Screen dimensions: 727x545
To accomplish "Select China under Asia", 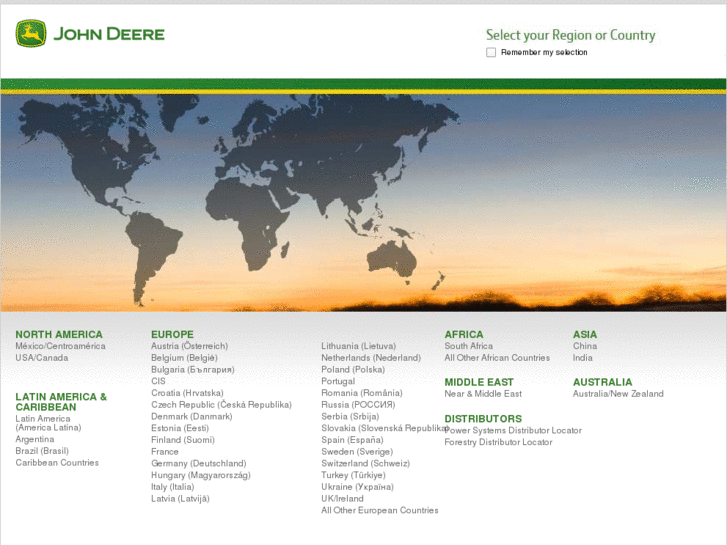I will coord(585,346).
